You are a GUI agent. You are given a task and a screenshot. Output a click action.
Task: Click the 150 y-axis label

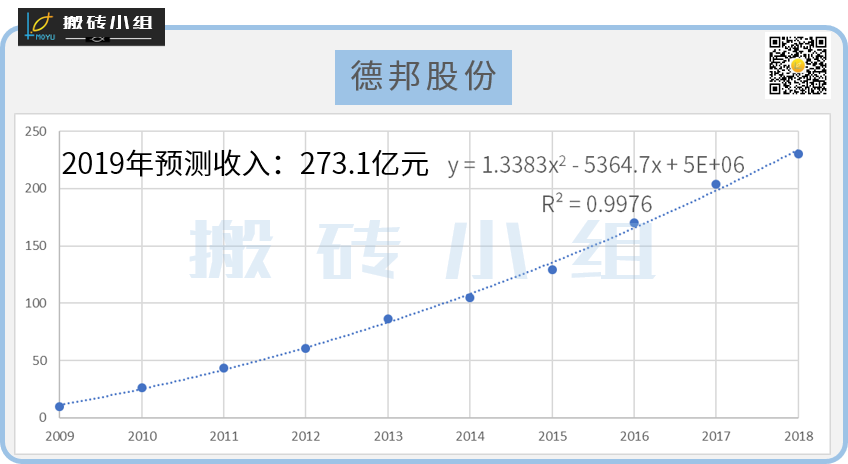[x=36, y=246]
